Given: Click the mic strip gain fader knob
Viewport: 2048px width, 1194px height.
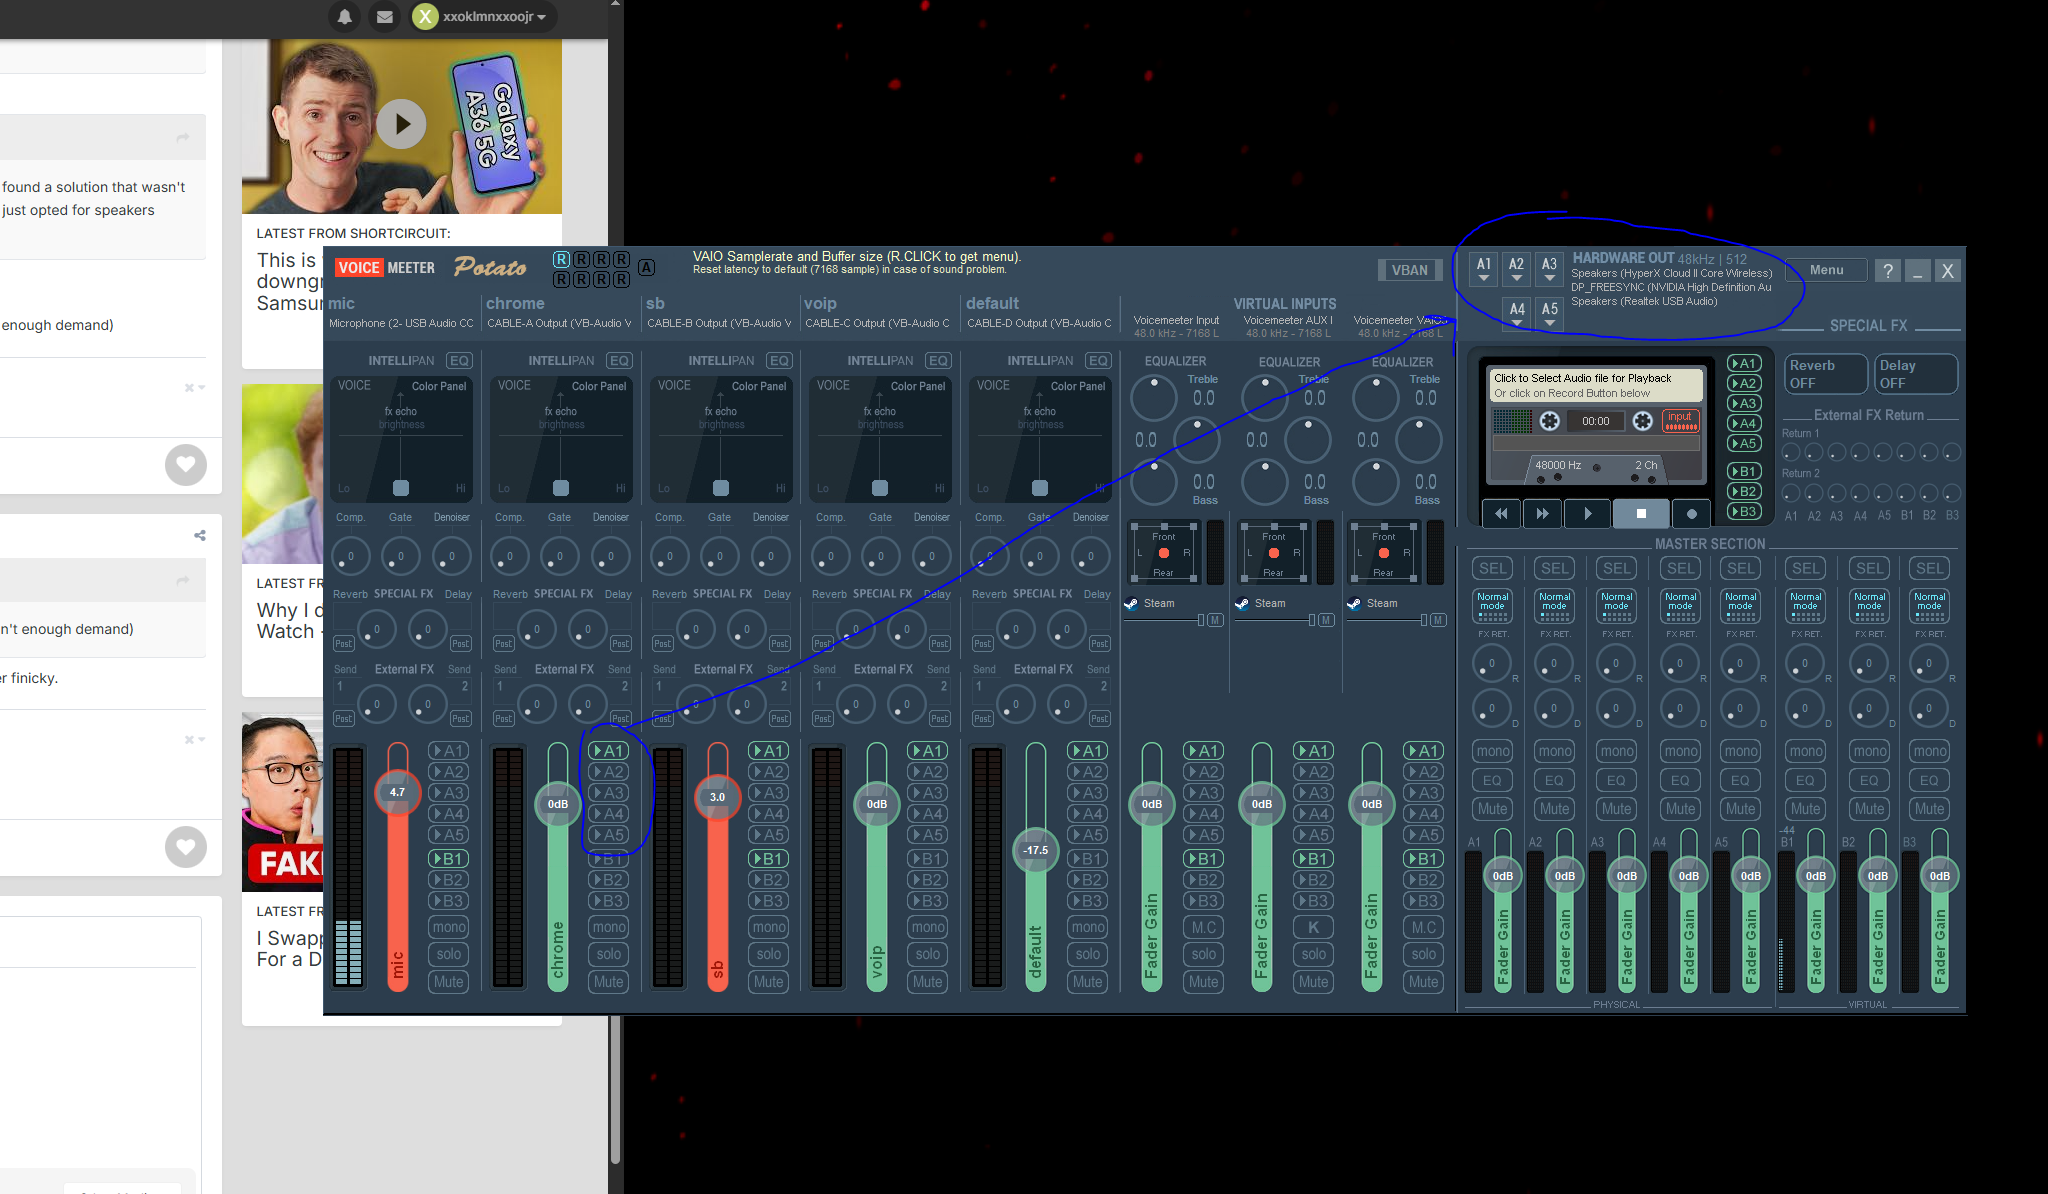Looking at the screenshot, I should (x=397, y=792).
